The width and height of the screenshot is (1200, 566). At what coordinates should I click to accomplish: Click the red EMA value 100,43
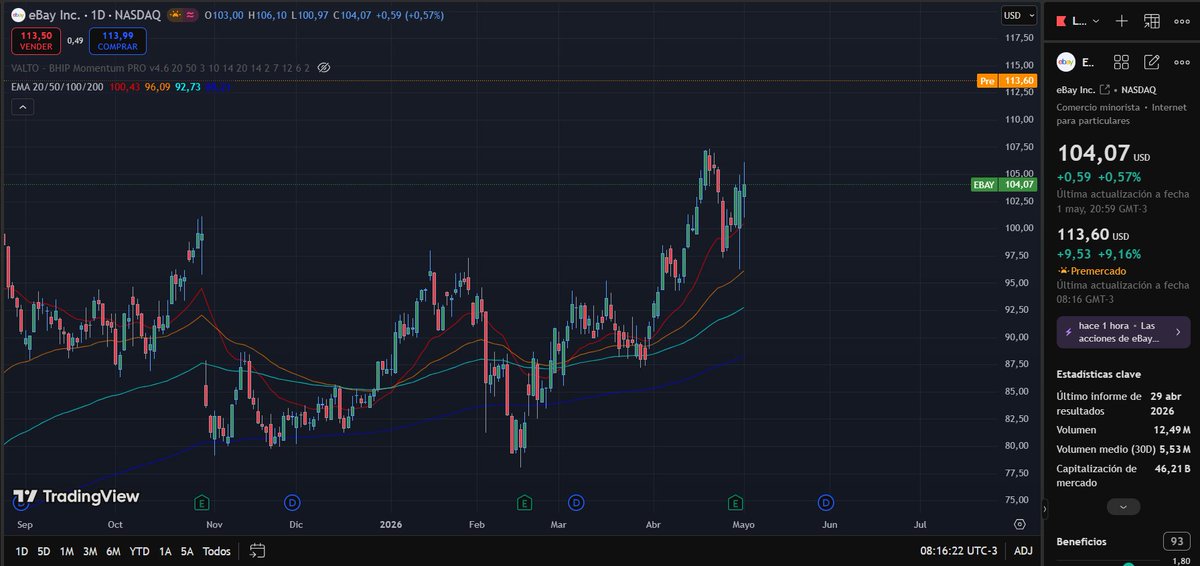coord(125,87)
